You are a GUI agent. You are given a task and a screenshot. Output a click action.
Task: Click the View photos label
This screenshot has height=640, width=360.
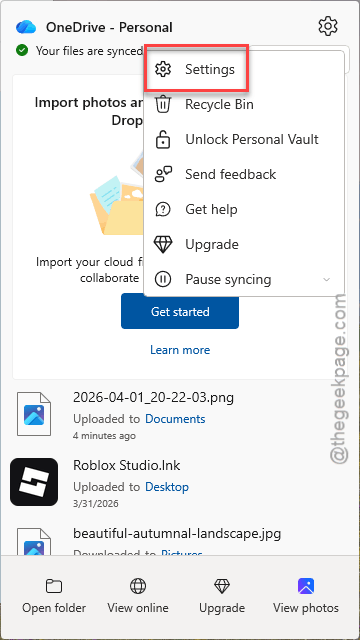pos(306,608)
